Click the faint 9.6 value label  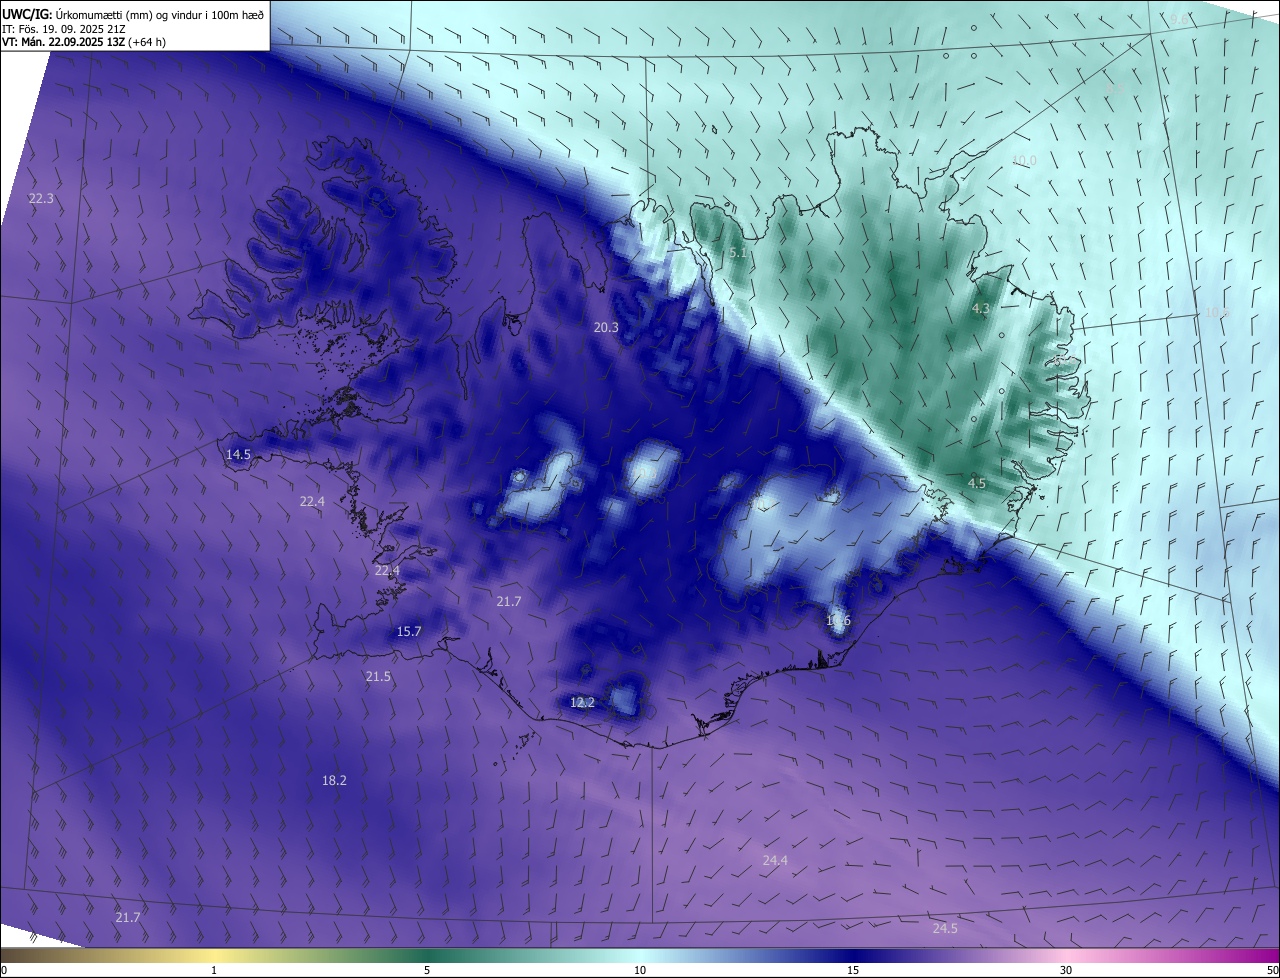pyautogui.click(x=1179, y=19)
